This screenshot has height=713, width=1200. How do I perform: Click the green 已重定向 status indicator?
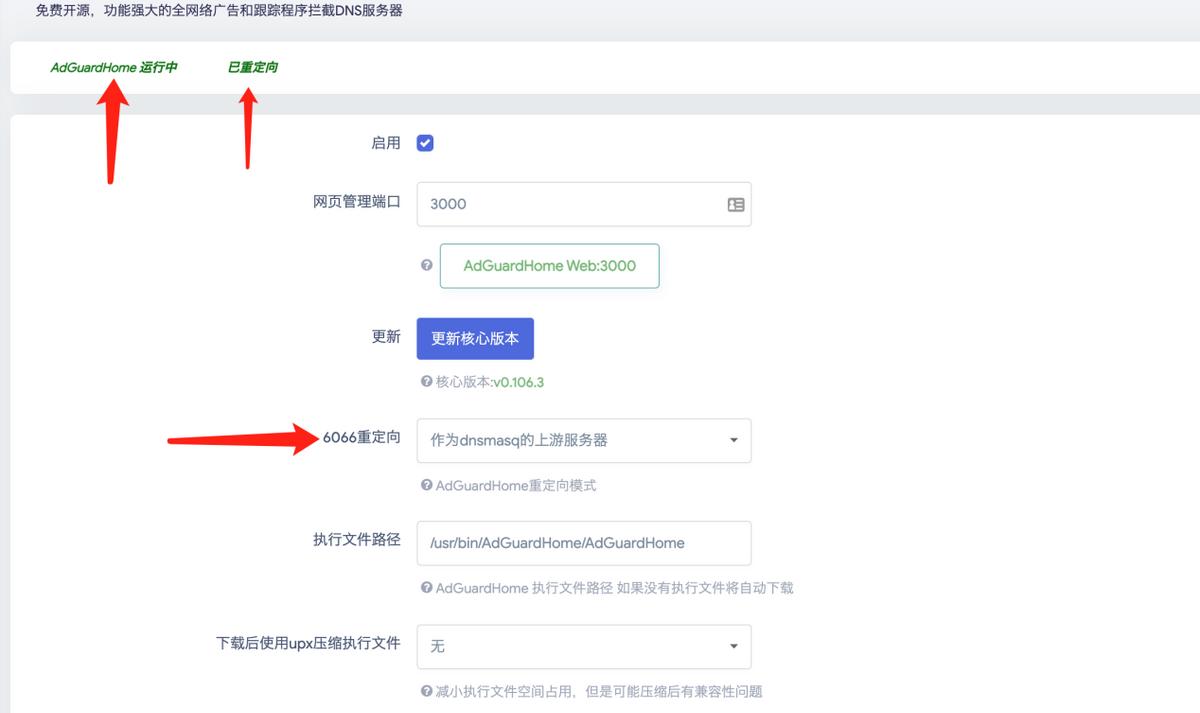click(252, 69)
